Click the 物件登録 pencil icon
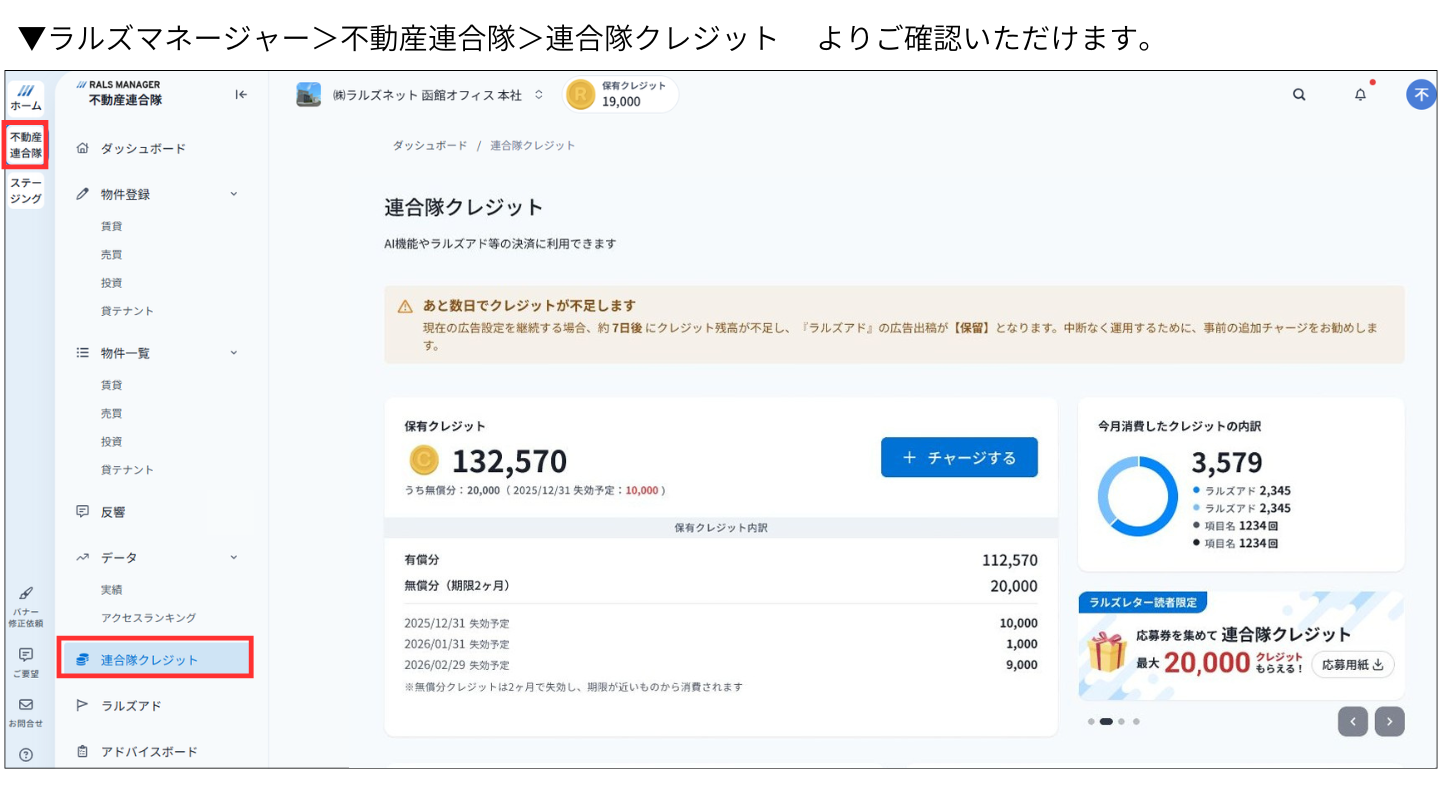Viewport: 1440px width, 800px height. point(82,194)
